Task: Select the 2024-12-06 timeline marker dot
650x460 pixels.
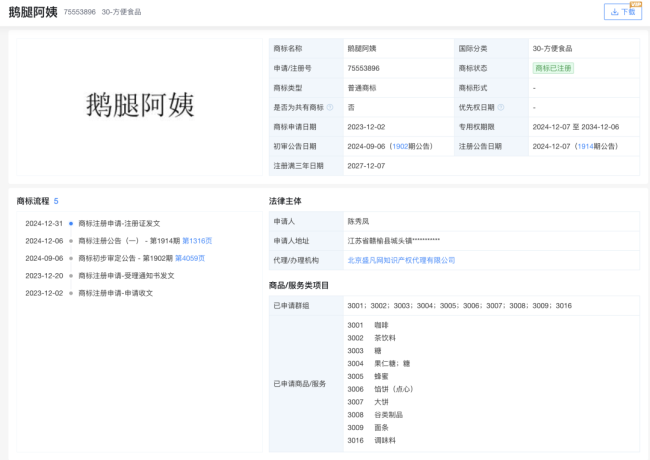Action: (71, 241)
